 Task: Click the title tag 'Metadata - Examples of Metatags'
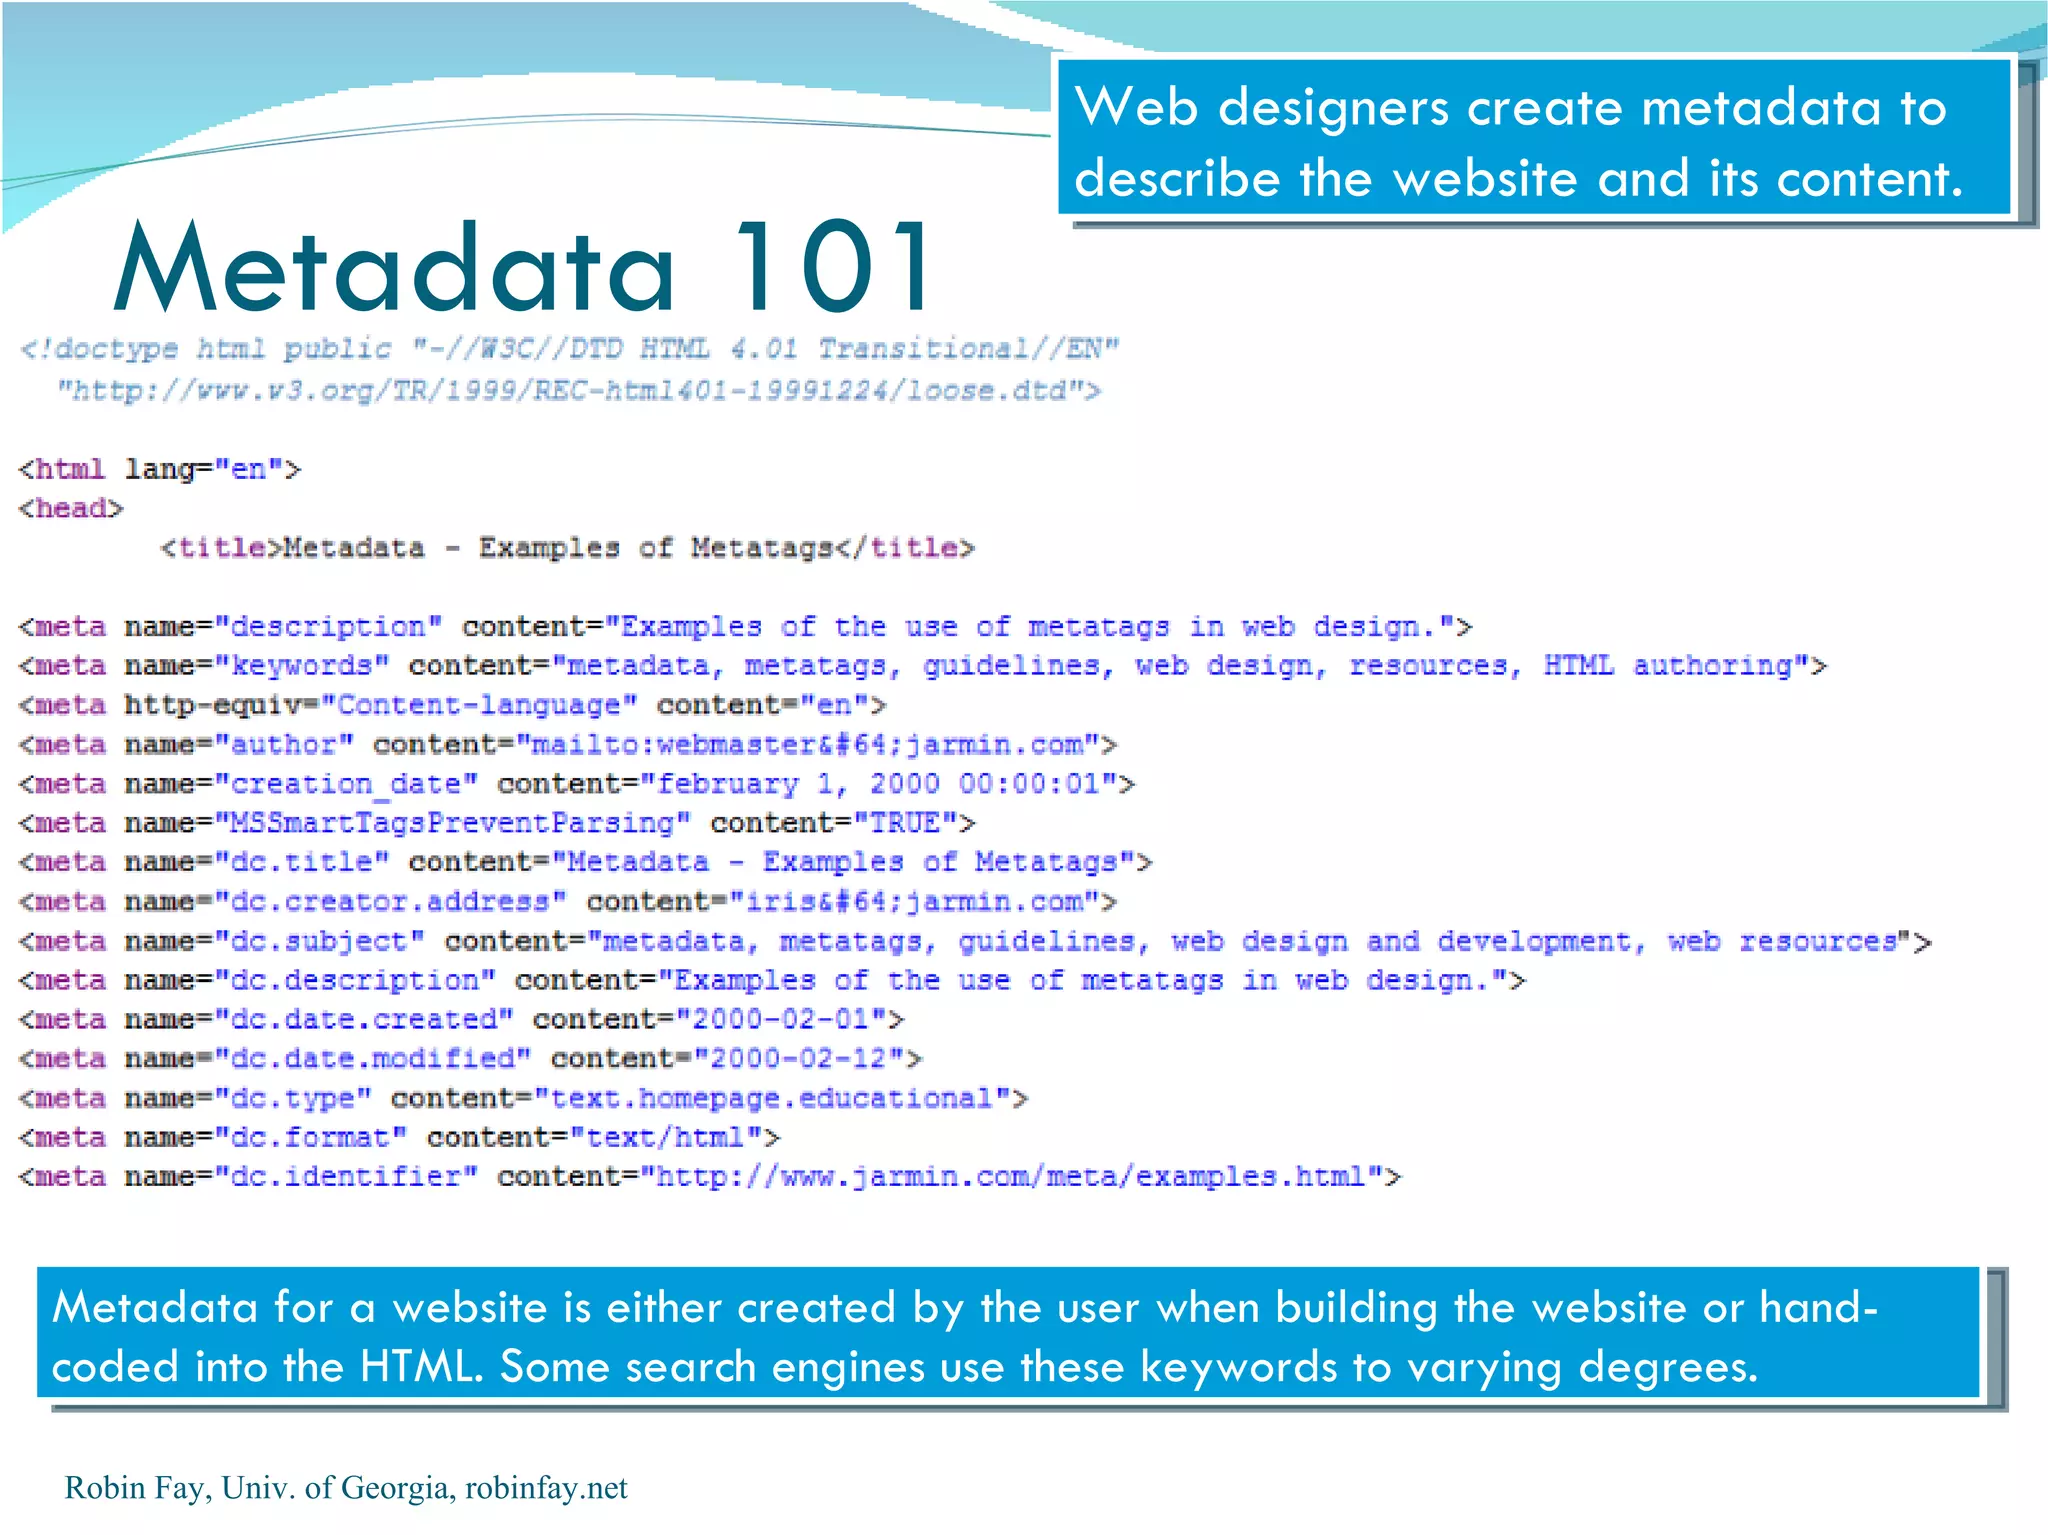[x=567, y=548]
